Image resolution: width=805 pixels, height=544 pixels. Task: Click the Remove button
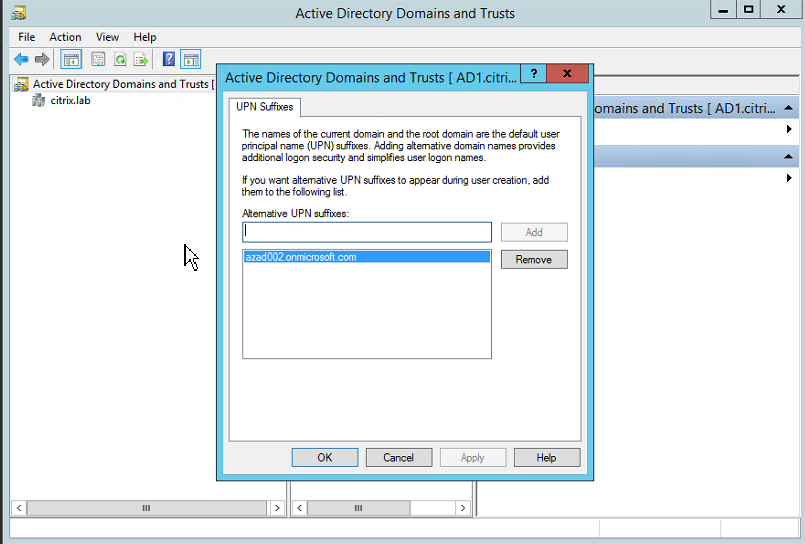(534, 260)
